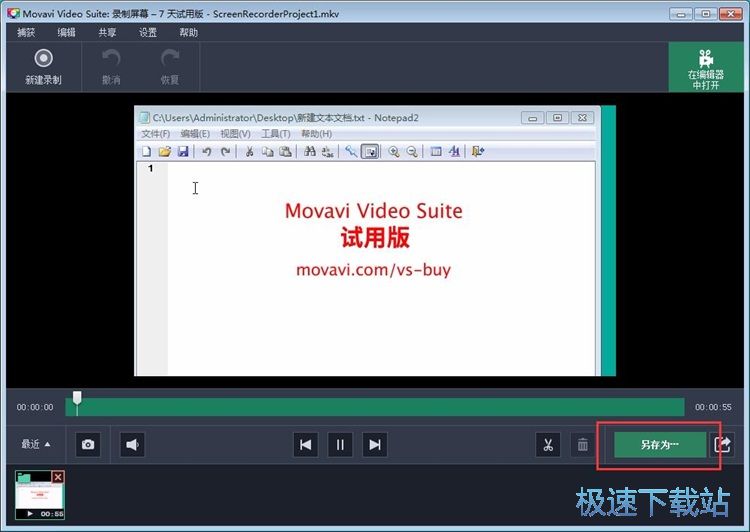This screenshot has width=750, height=532.
Task: Take a snapshot with the camera icon
Action: coord(88,444)
